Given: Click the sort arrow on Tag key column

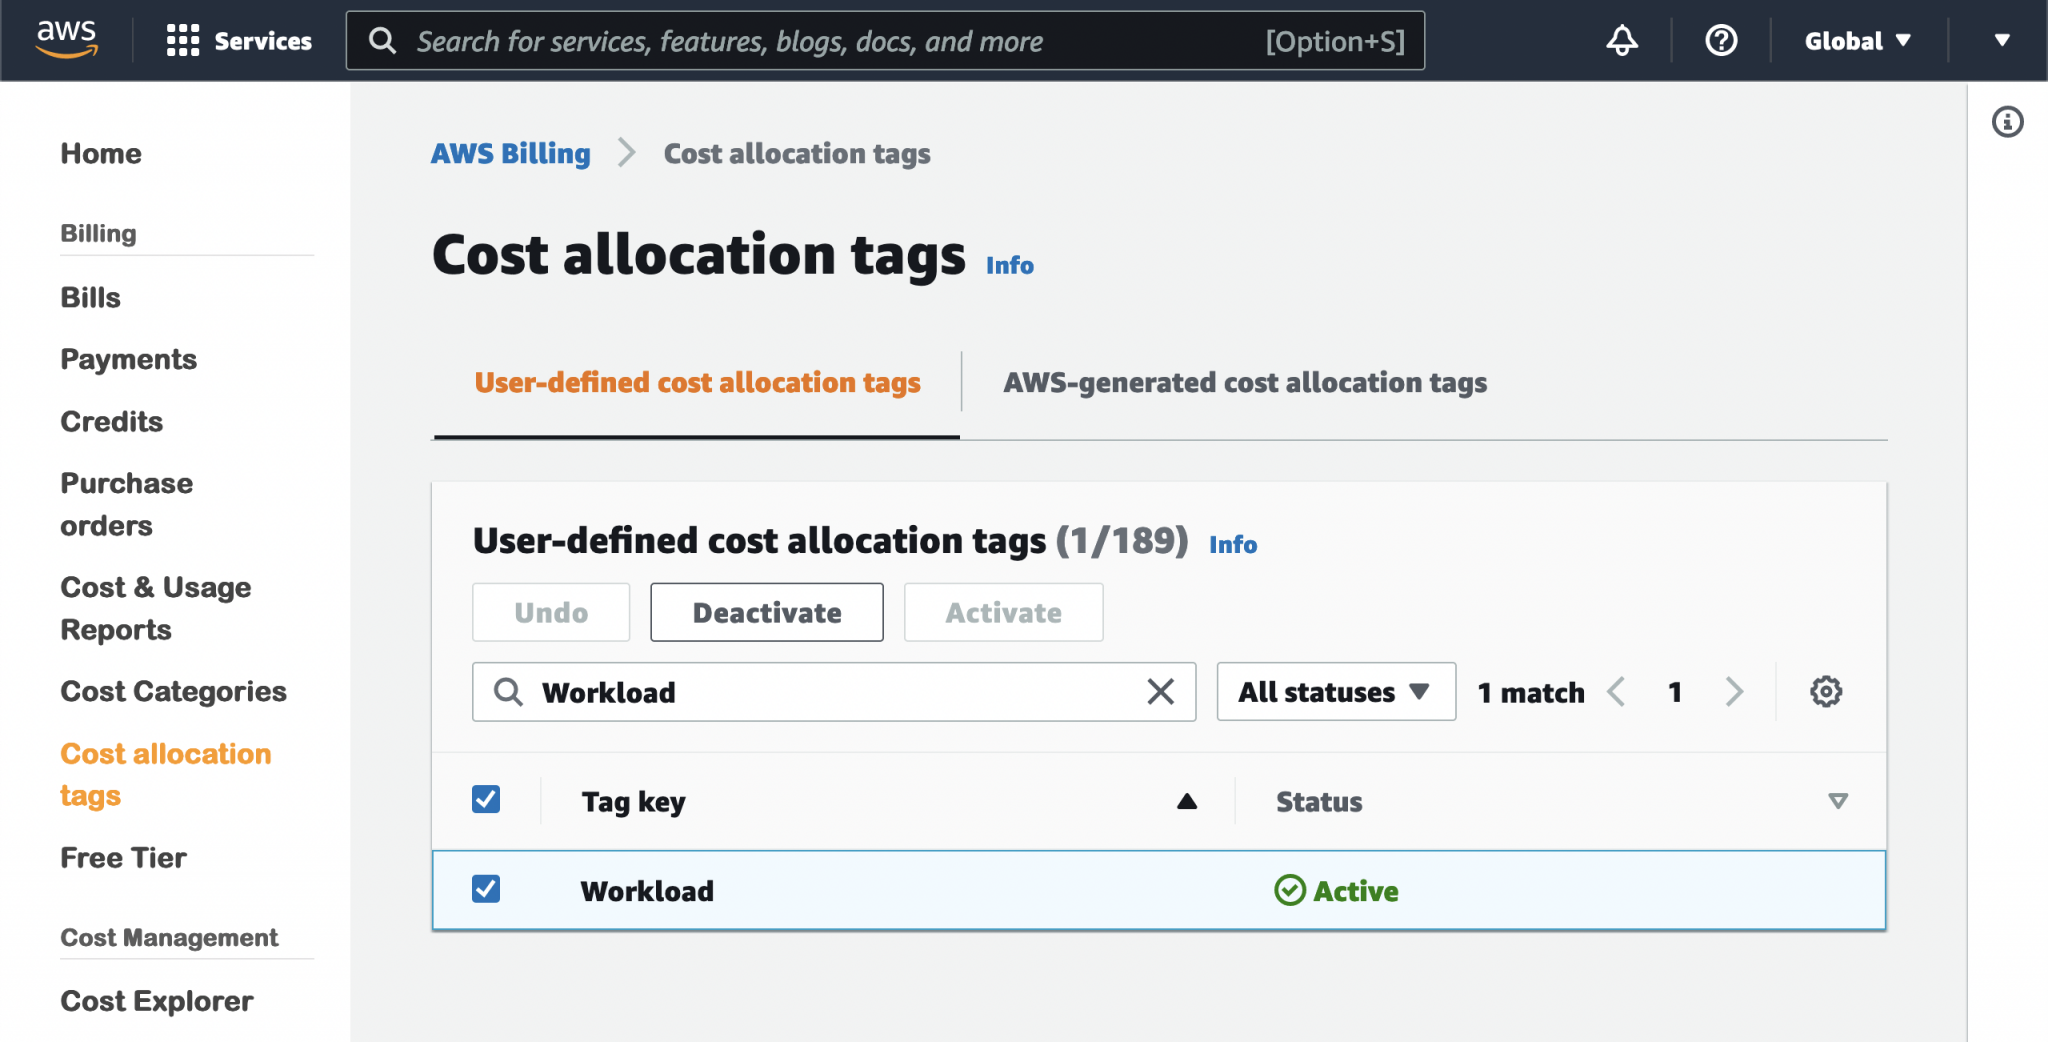Looking at the screenshot, I should coord(1186,800).
